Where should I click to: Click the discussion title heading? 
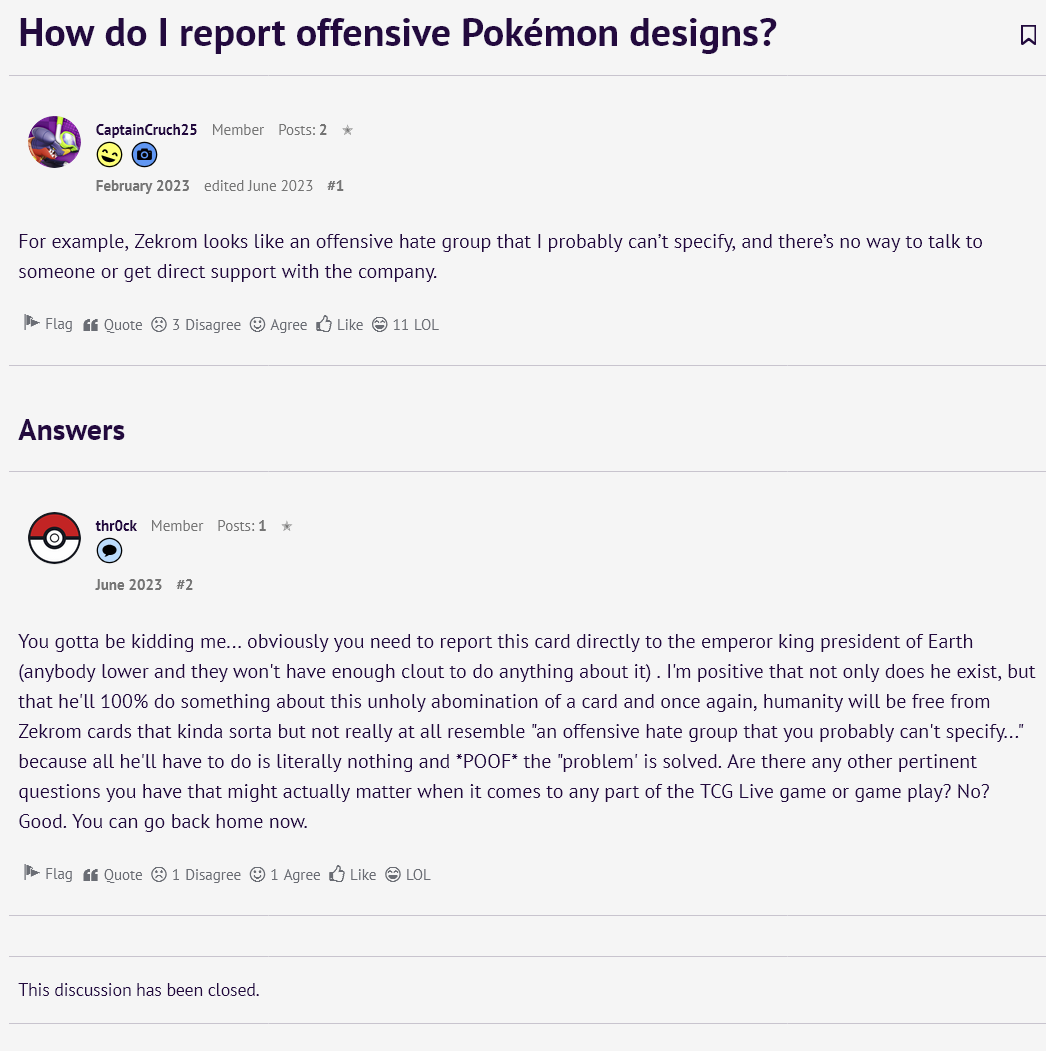click(x=397, y=32)
